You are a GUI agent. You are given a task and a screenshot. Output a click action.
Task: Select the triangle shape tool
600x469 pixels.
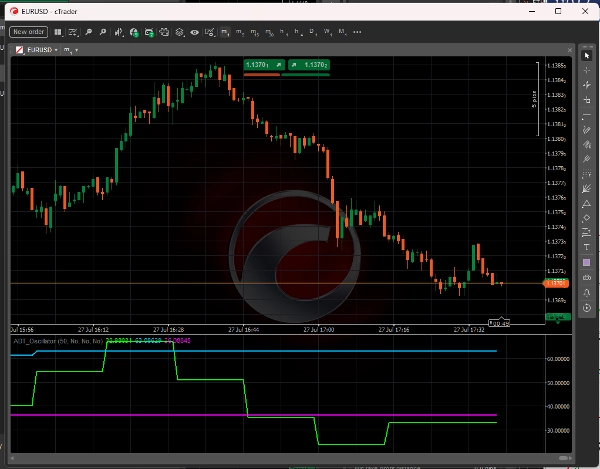[x=587, y=204]
